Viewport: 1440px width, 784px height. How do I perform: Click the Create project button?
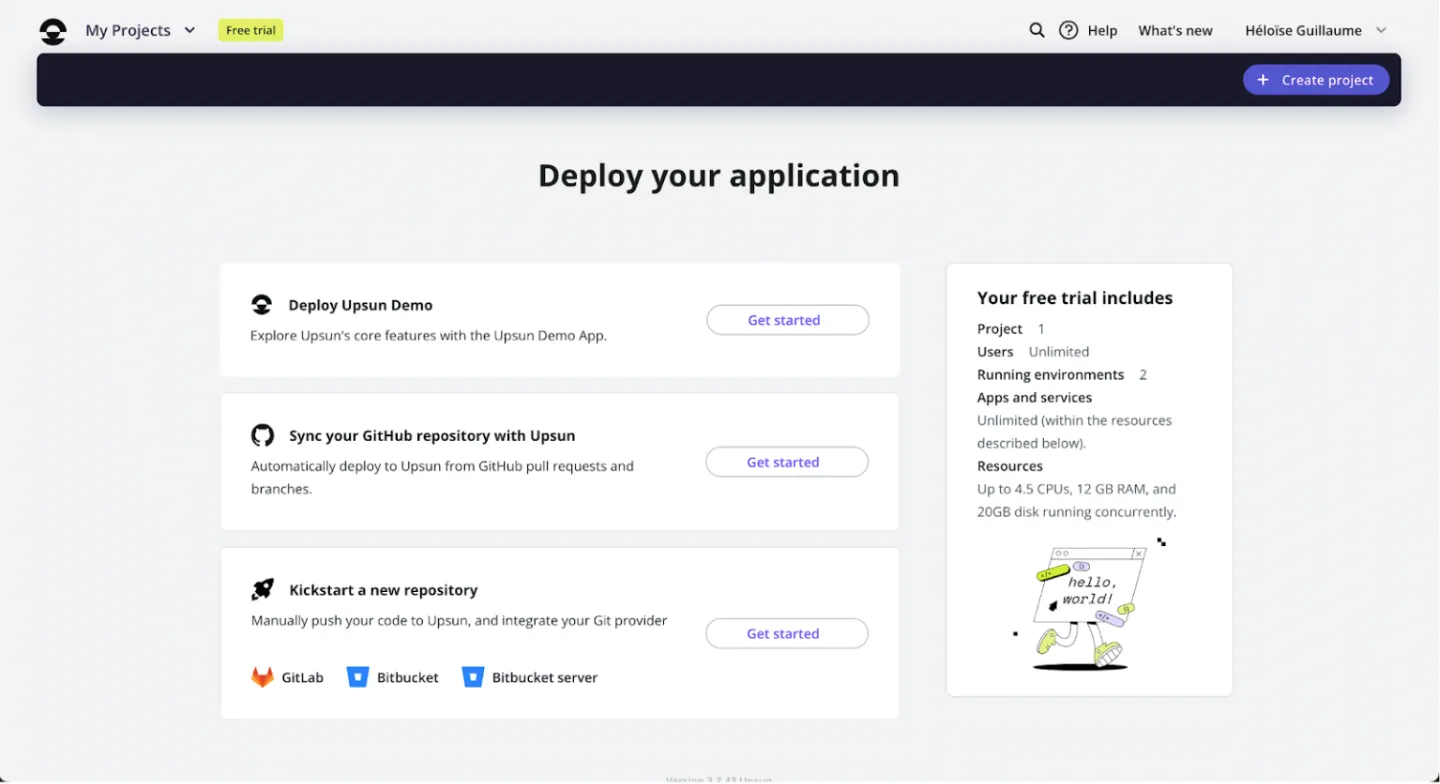tap(1316, 79)
